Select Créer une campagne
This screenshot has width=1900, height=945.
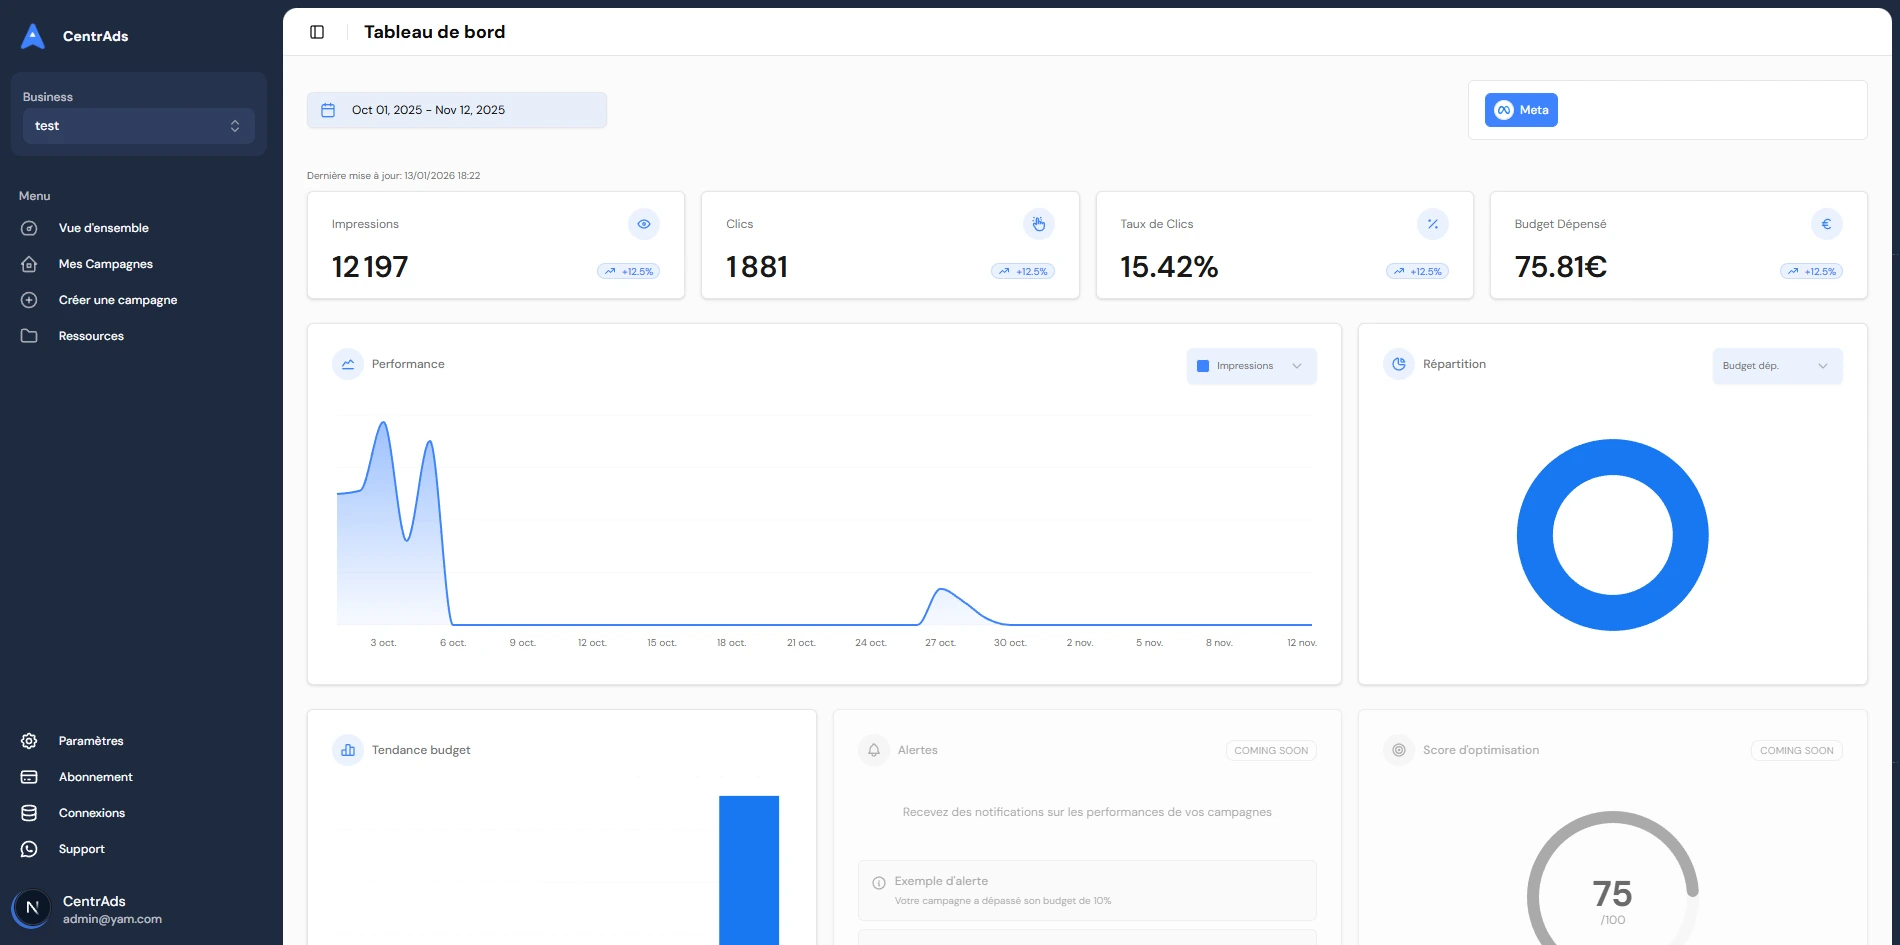pyautogui.click(x=117, y=299)
